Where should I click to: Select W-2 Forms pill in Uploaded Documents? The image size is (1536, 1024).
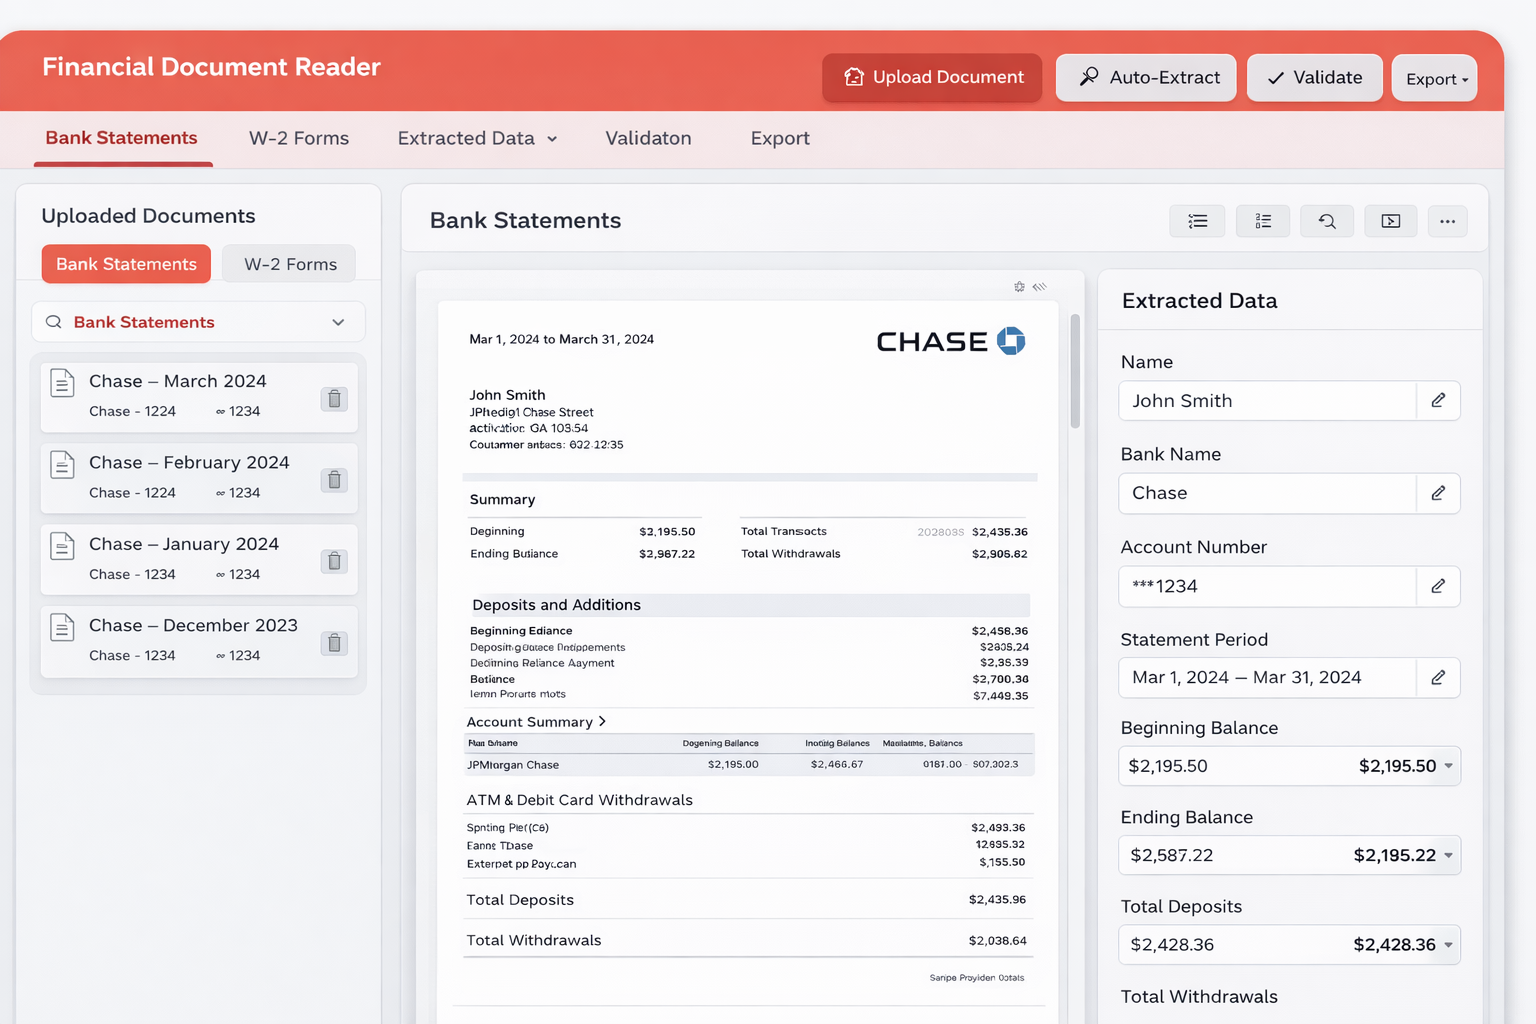290,264
